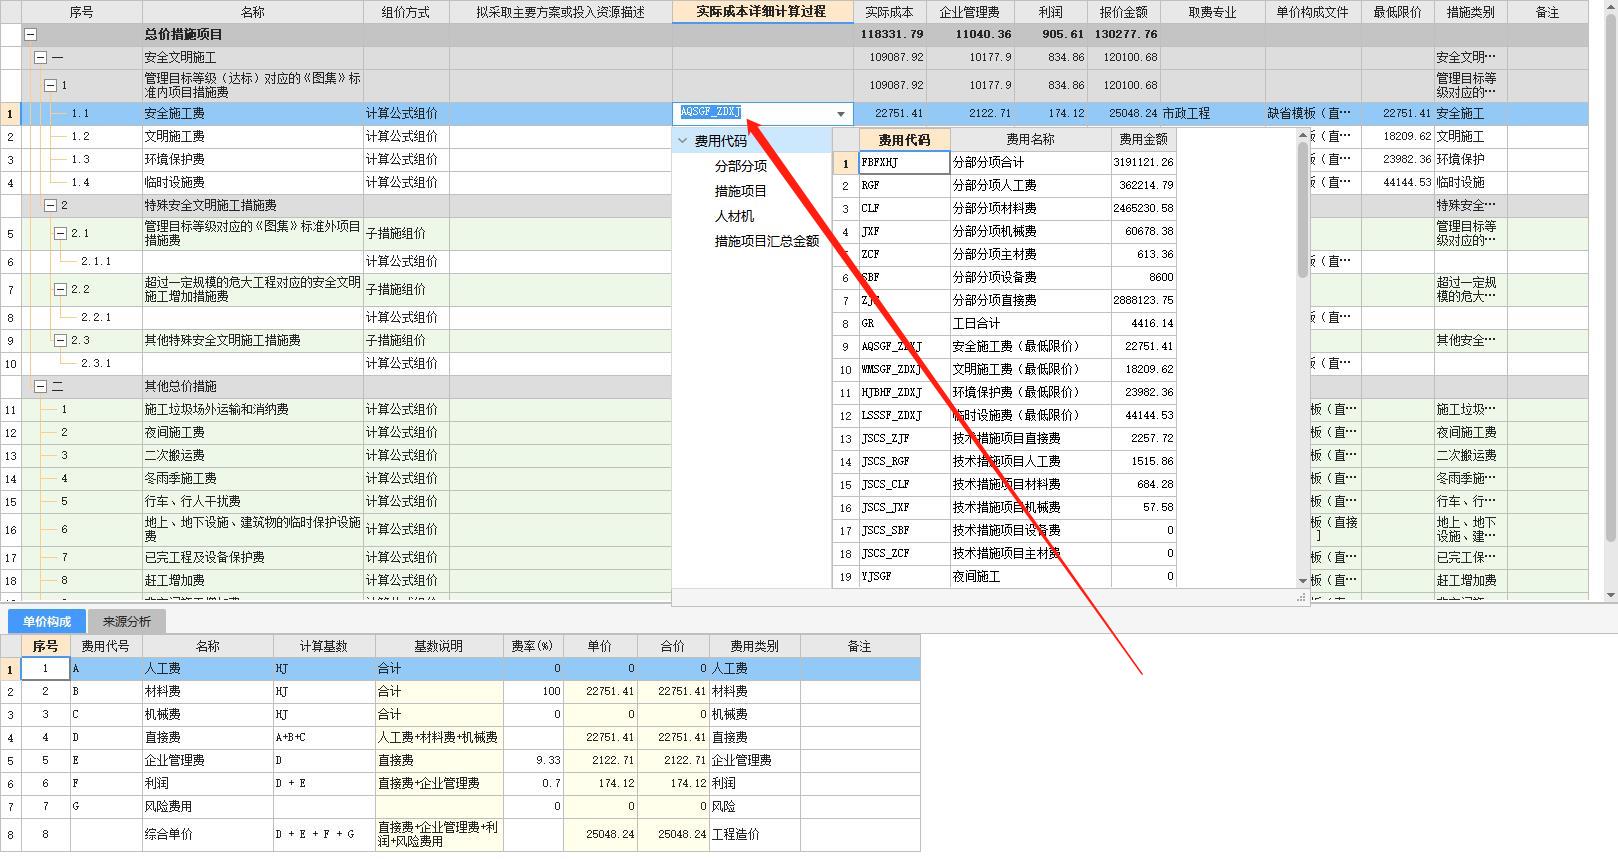Collapse node 2 特殊安全文明施工措施费
Screen dimensions: 1618x859
pos(50,205)
